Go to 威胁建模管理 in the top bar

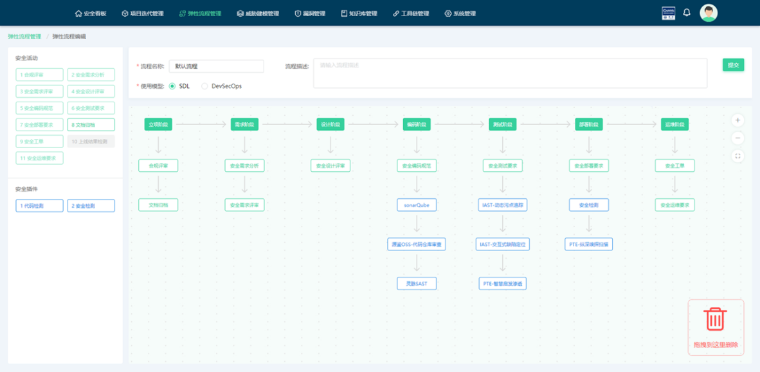coord(258,14)
